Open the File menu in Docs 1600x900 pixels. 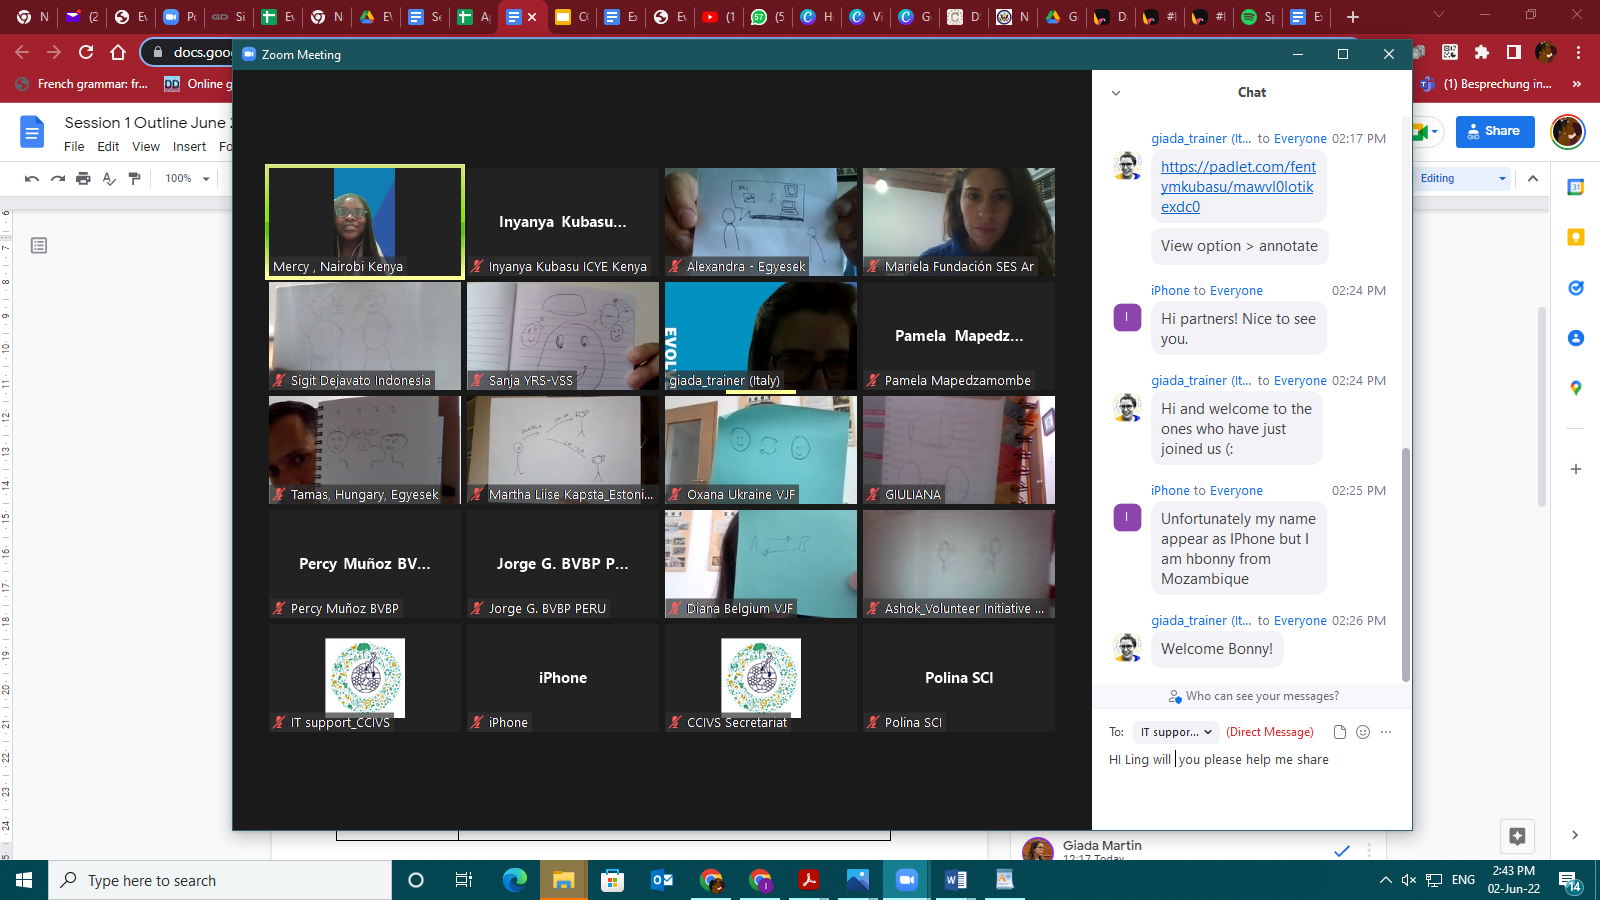(74, 147)
